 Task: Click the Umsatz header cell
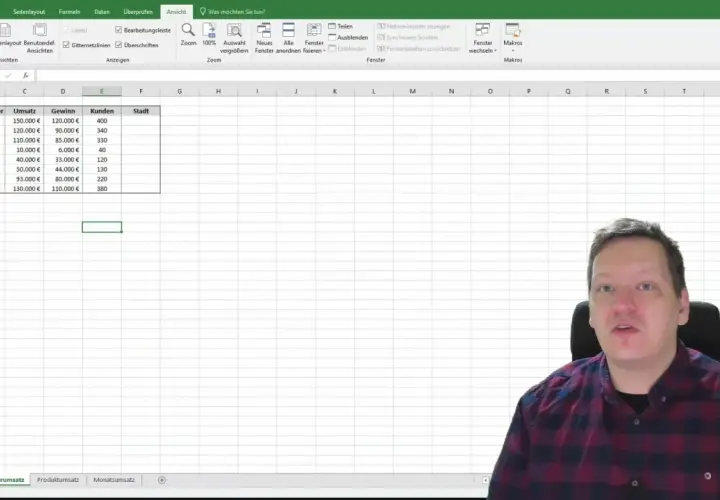point(24,111)
